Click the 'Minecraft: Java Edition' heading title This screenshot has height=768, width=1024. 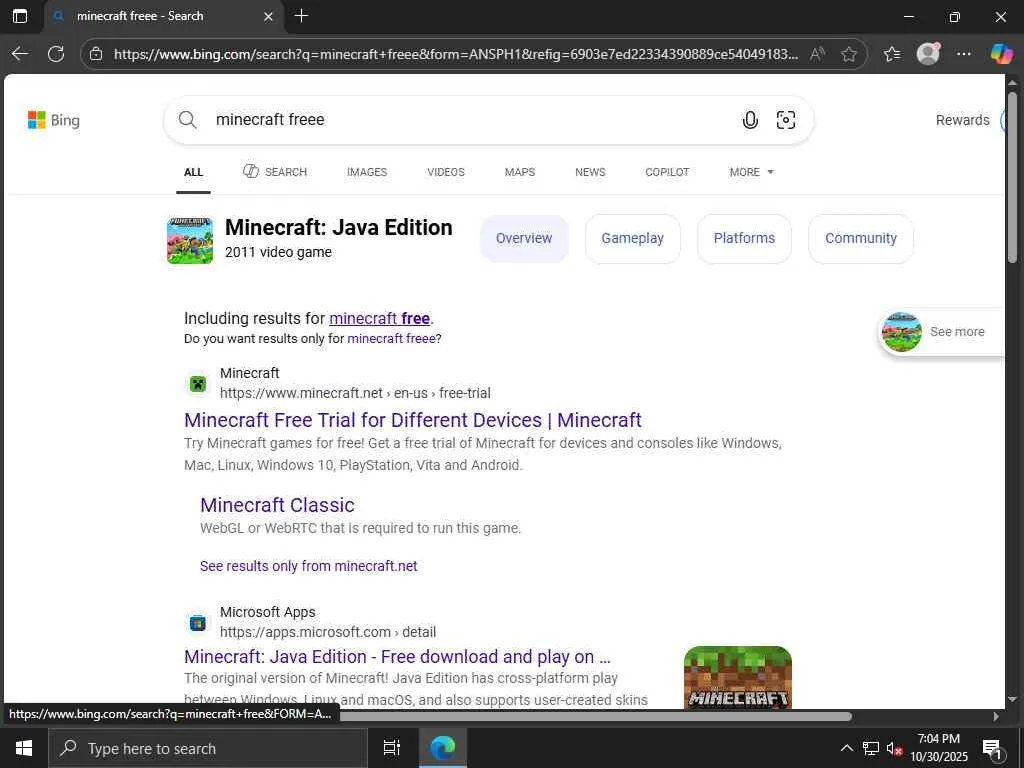(338, 227)
